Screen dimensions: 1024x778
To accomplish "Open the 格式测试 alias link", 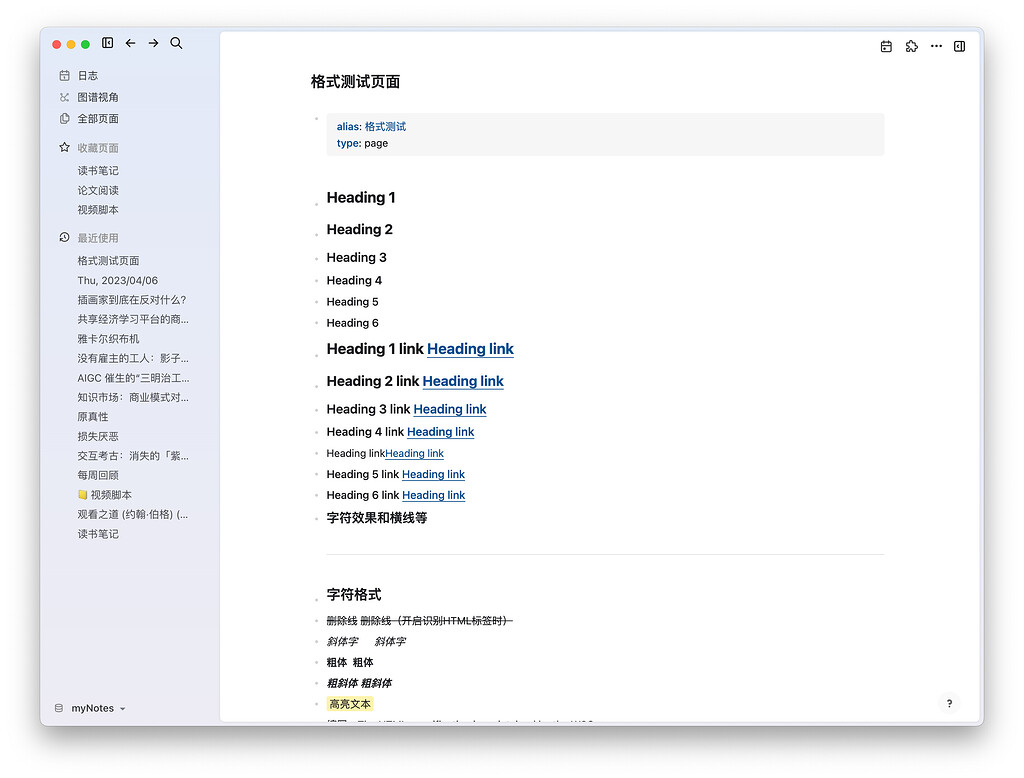I will (x=388, y=127).
